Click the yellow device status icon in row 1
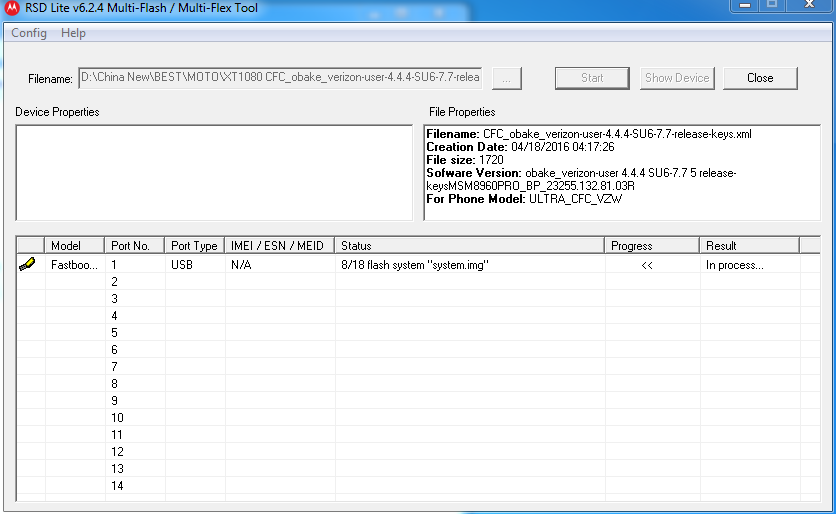Viewport: 836px width, 514px height. click(27, 264)
